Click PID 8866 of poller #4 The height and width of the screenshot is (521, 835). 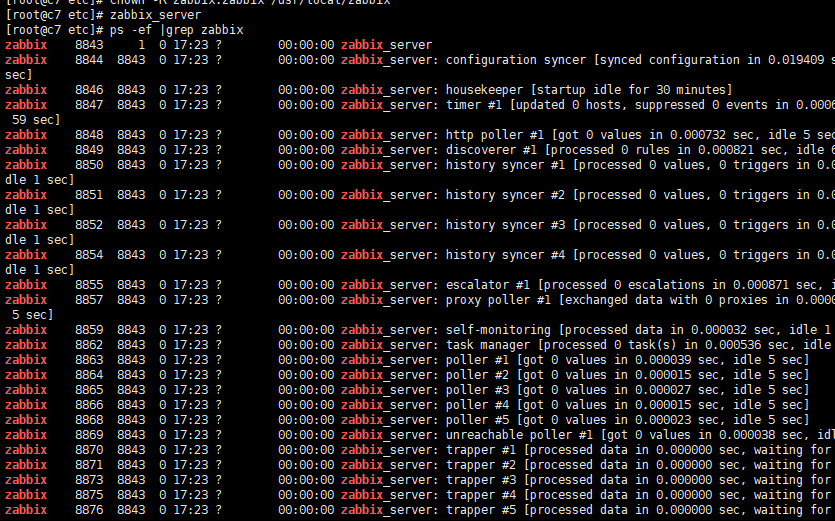tap(89, 404)
